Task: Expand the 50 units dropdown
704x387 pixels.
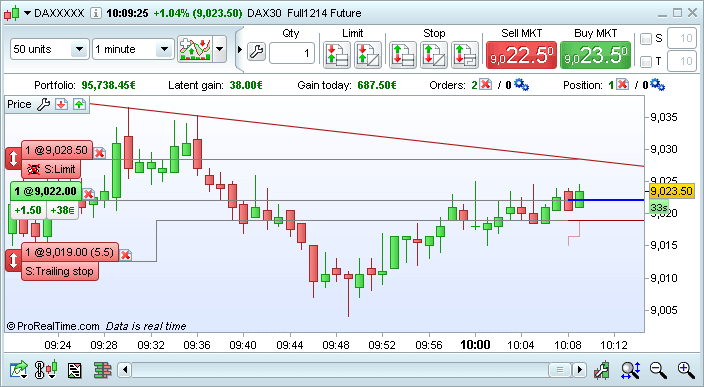Action: pyautogui.click(x=79, y=49)
